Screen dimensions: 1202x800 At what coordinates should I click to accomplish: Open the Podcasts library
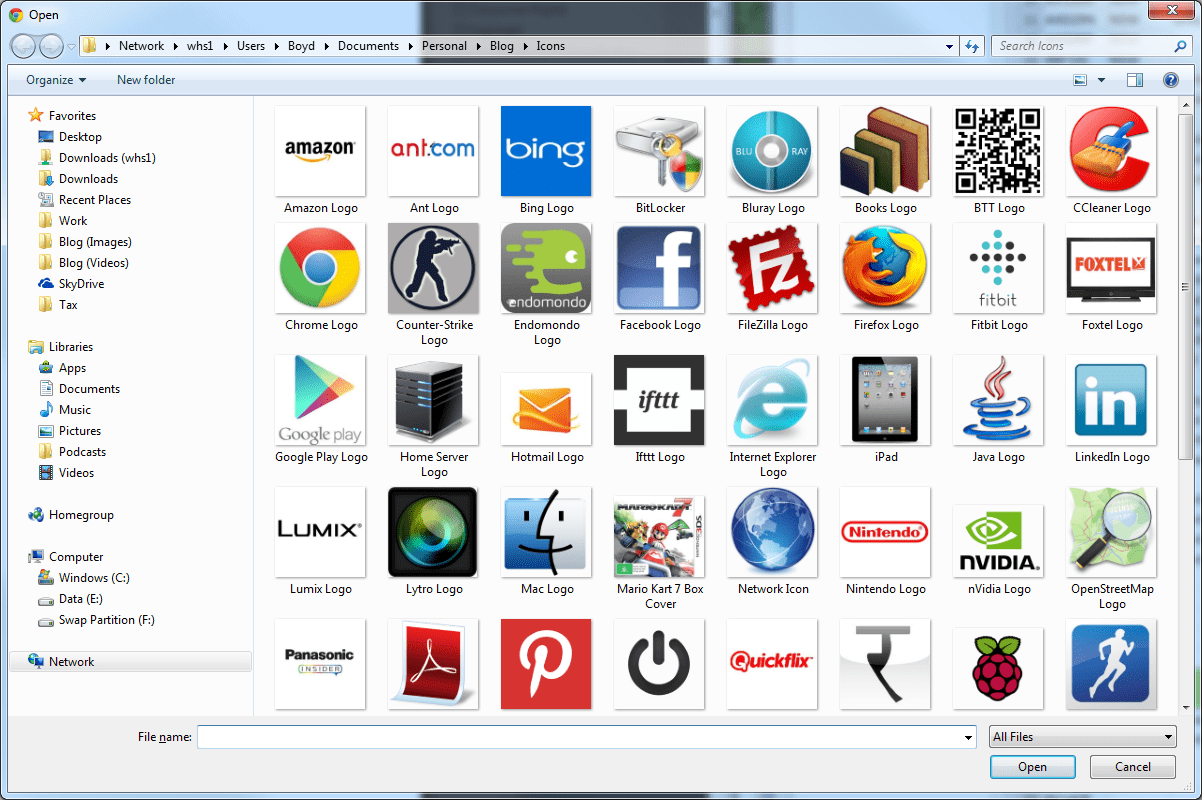(x=82, y=452)
